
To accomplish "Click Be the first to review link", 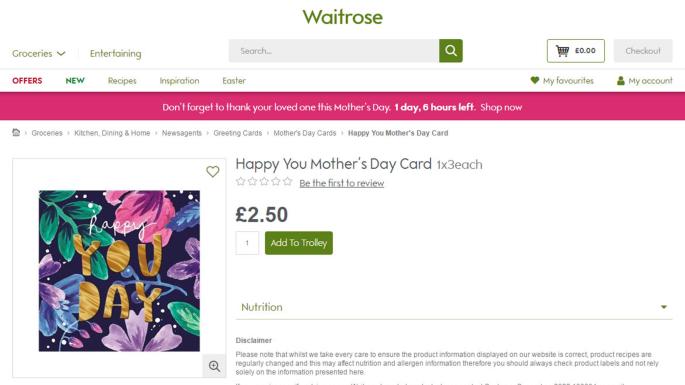I will tap(342, 183).
